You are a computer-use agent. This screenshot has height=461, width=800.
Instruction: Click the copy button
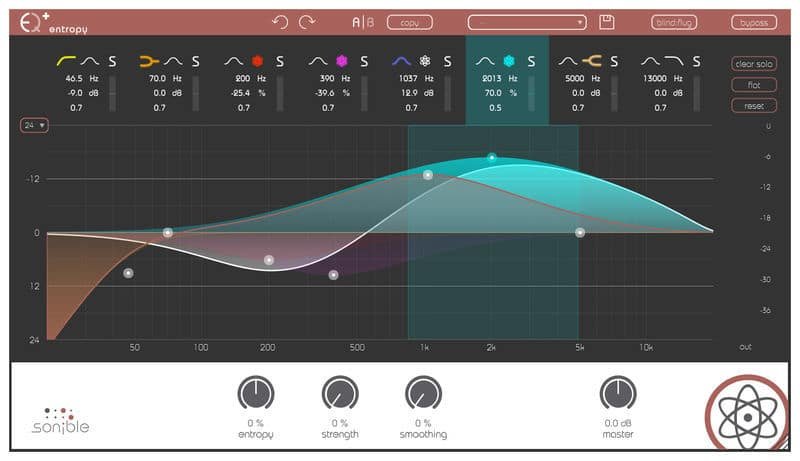point(410,22)
